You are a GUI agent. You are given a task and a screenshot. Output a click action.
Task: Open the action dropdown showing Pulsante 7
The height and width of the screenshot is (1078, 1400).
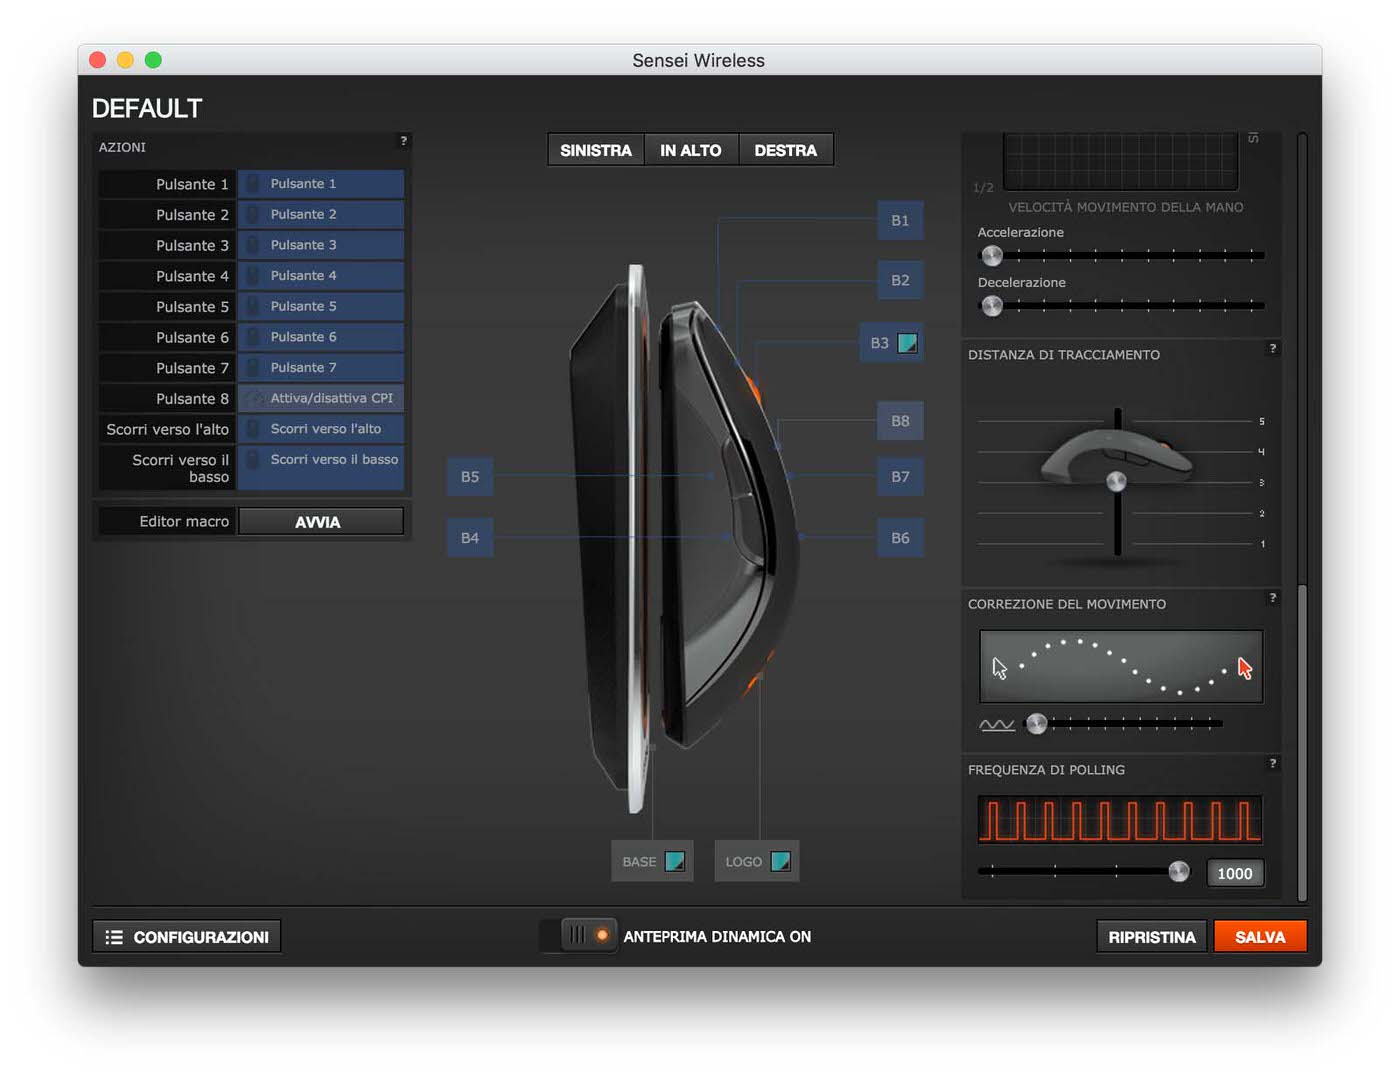coord(321,368)
